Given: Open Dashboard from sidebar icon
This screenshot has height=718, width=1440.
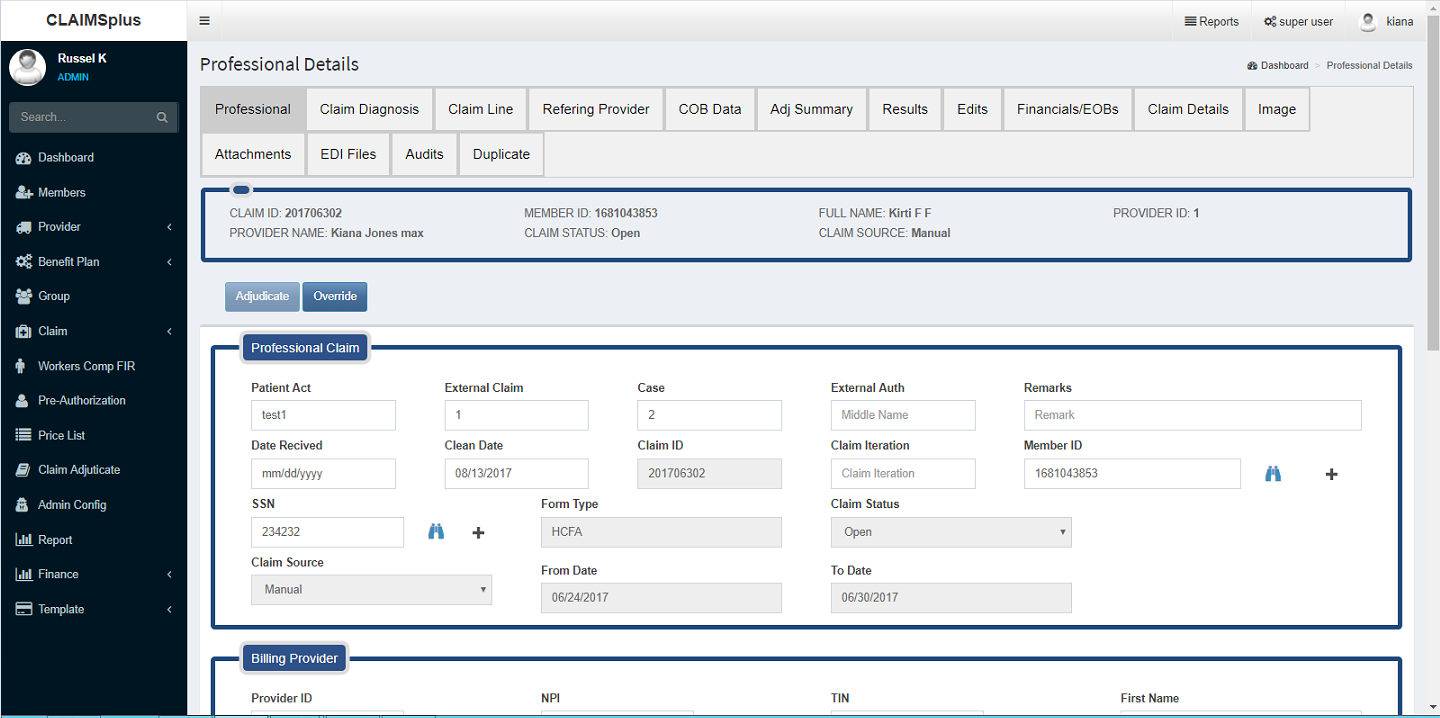Looking at the screenshot, I should [24, 158].
